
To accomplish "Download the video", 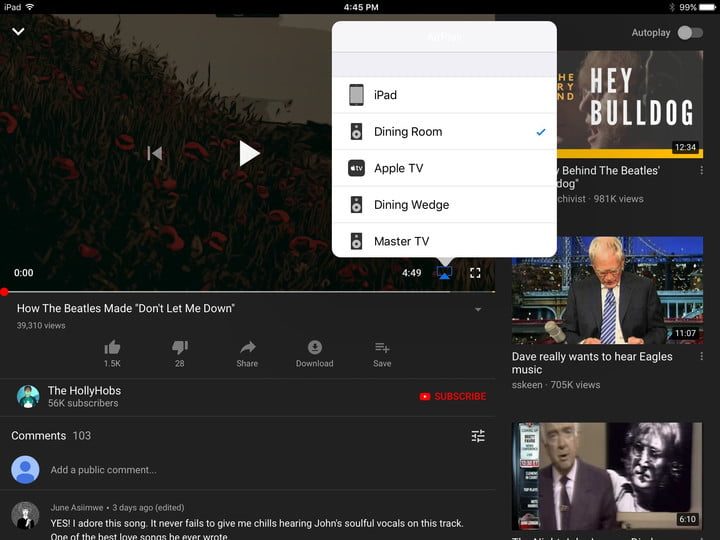I will (x=315, y=354).
